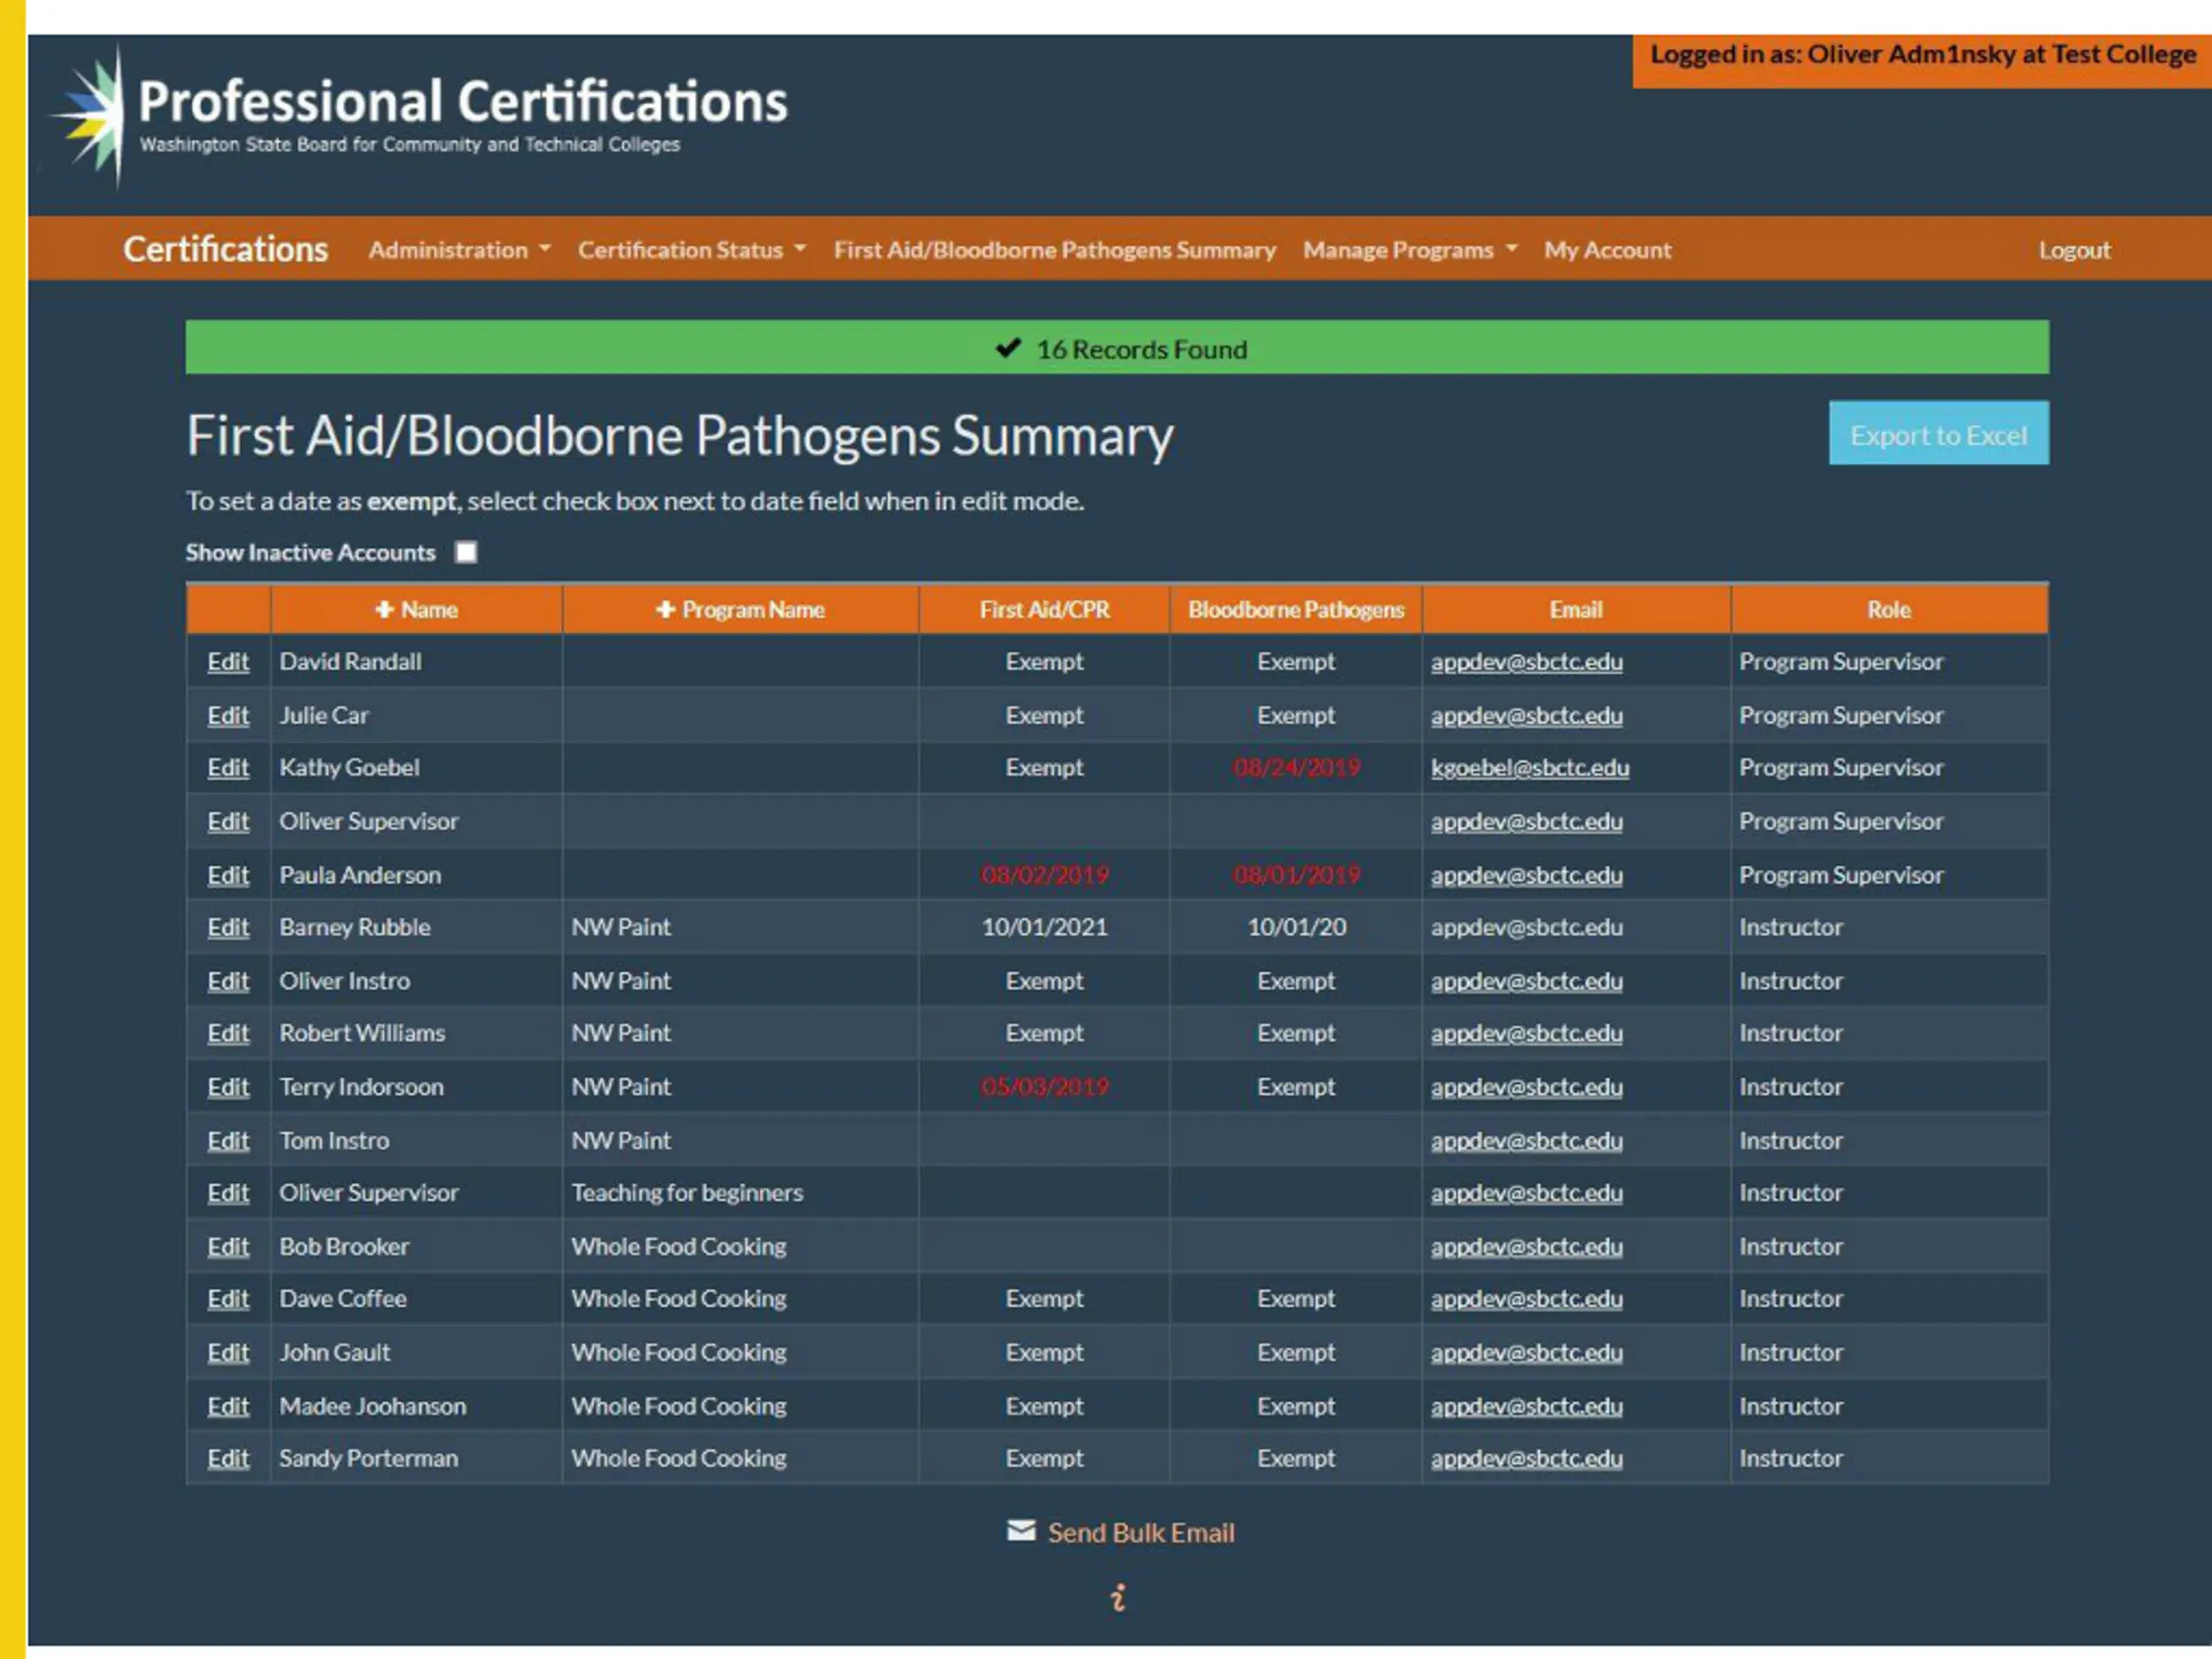Open the My Account menu item

point(1607,250)
